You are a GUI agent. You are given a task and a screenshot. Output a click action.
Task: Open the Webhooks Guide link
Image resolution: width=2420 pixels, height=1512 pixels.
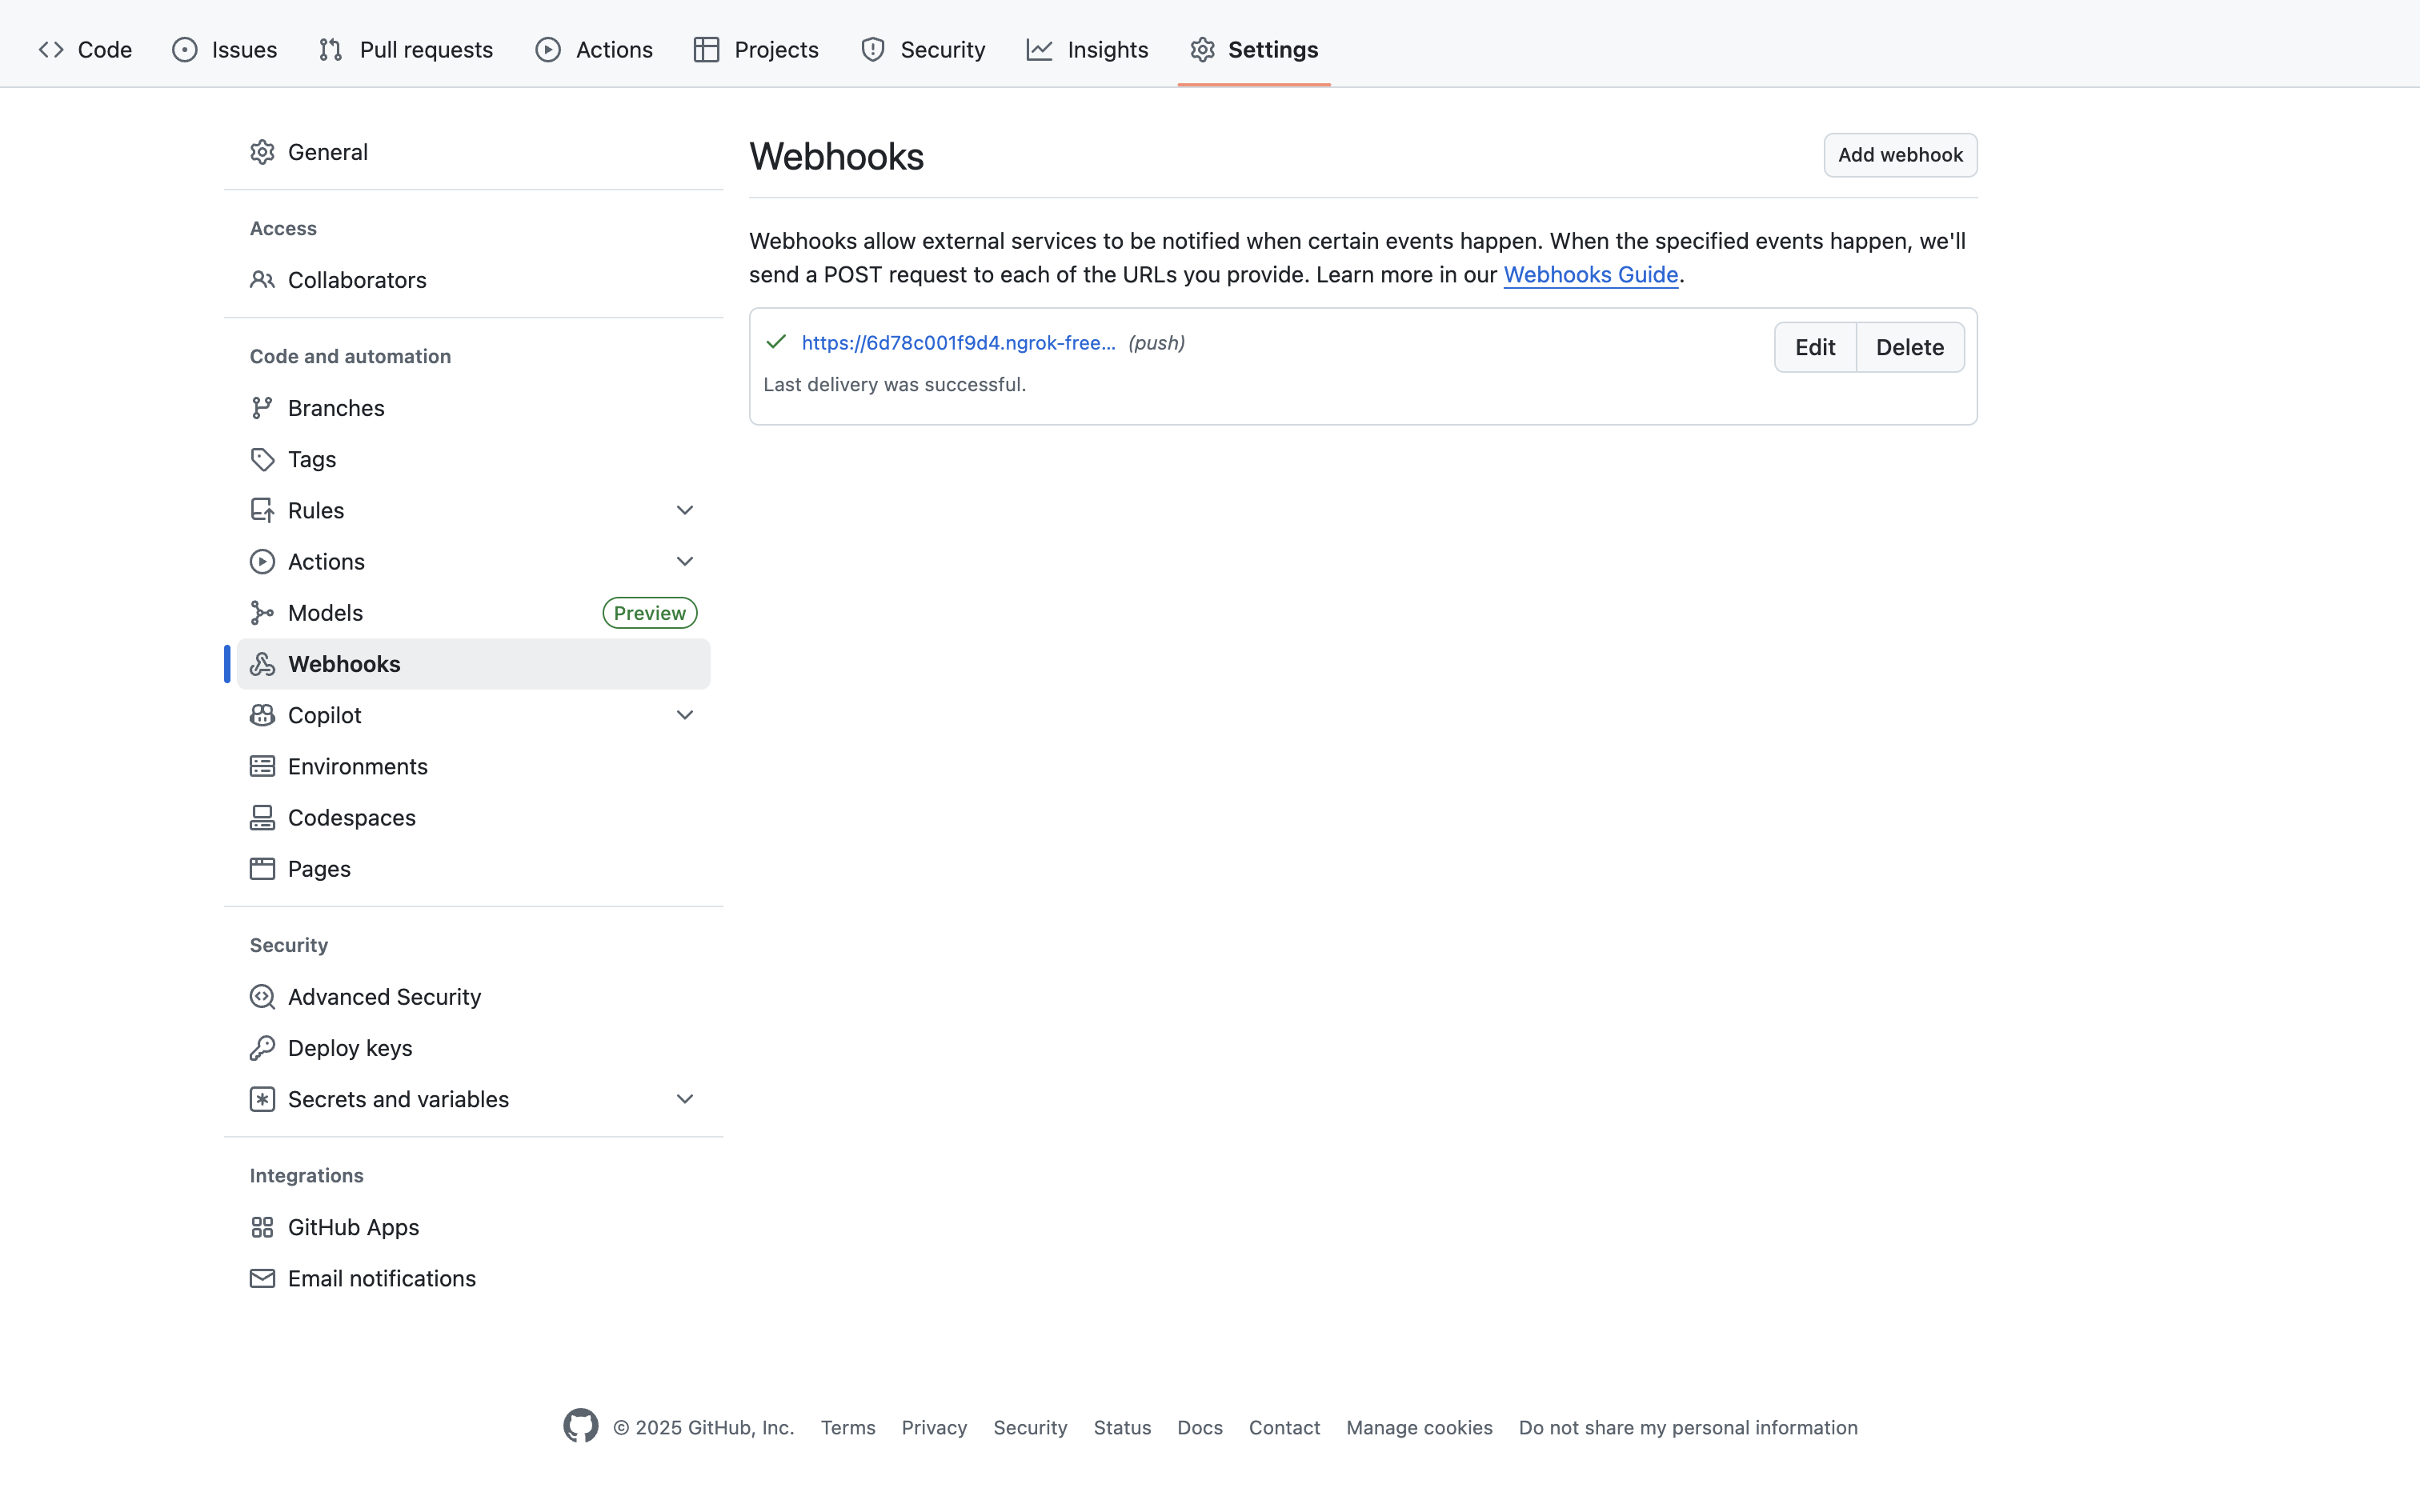1590,274
